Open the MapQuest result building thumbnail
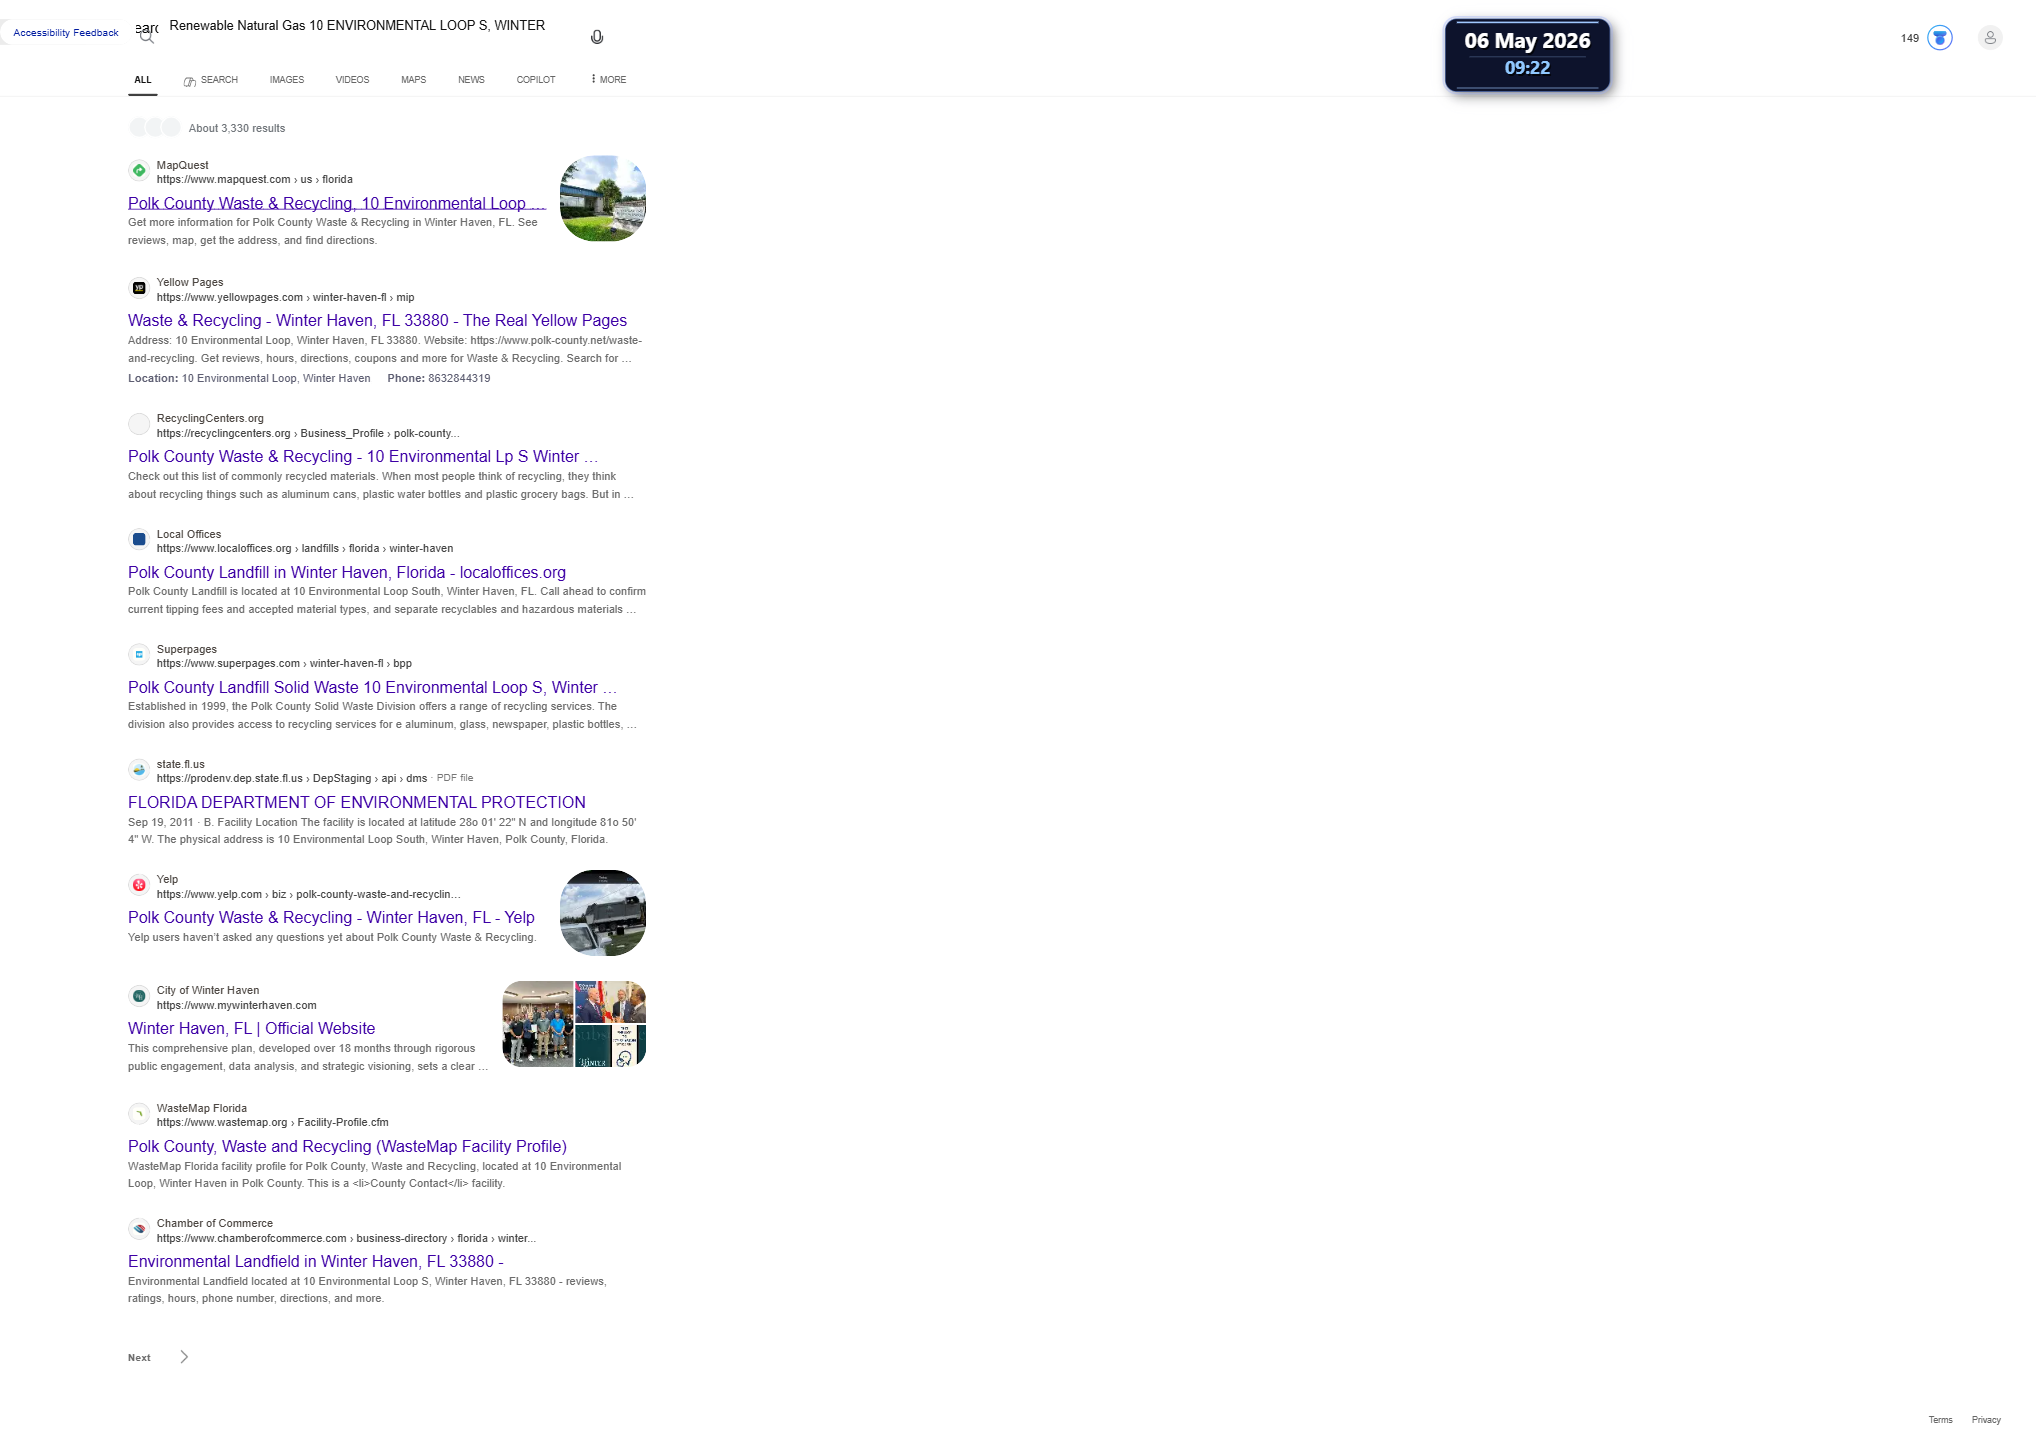This screenshot has width=2036, height=1438. pyautogui.click(x=603, y=198)
